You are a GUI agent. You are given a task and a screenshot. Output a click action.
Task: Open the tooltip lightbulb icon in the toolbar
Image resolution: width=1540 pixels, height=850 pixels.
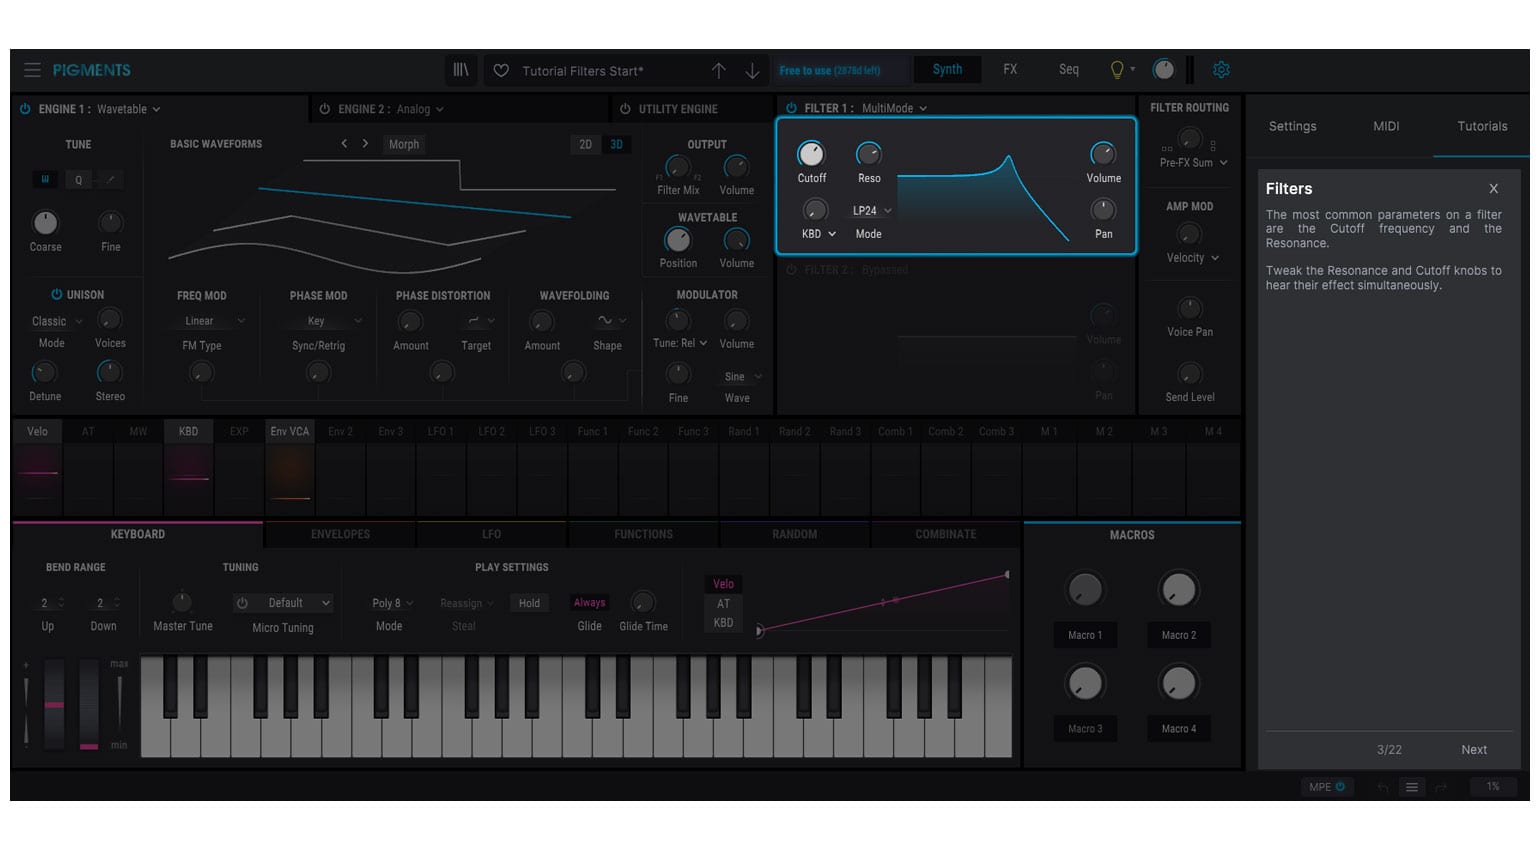(x=1116, y=69)
